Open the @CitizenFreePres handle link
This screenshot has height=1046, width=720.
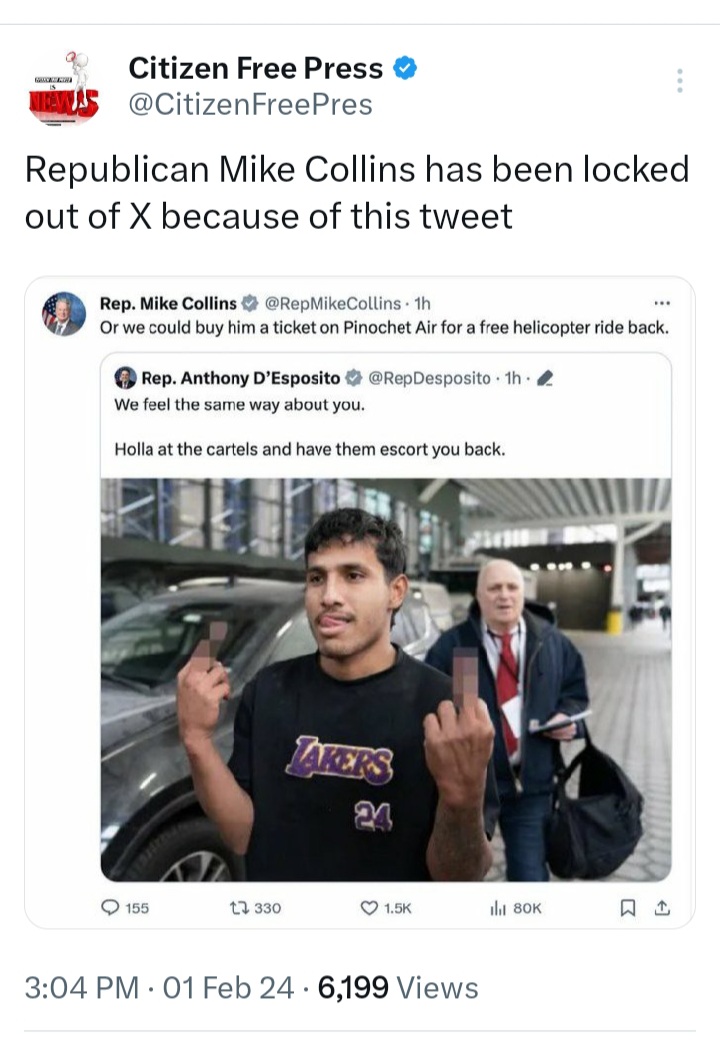[250, 105]
